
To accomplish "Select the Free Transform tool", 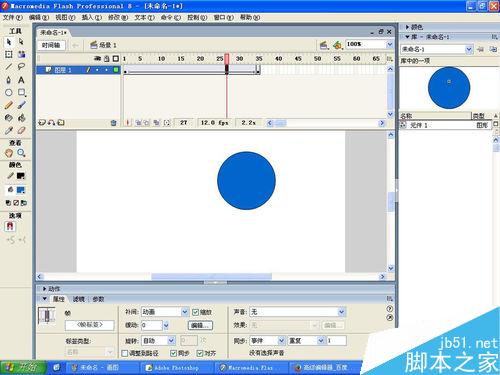I will coord(9,54).
